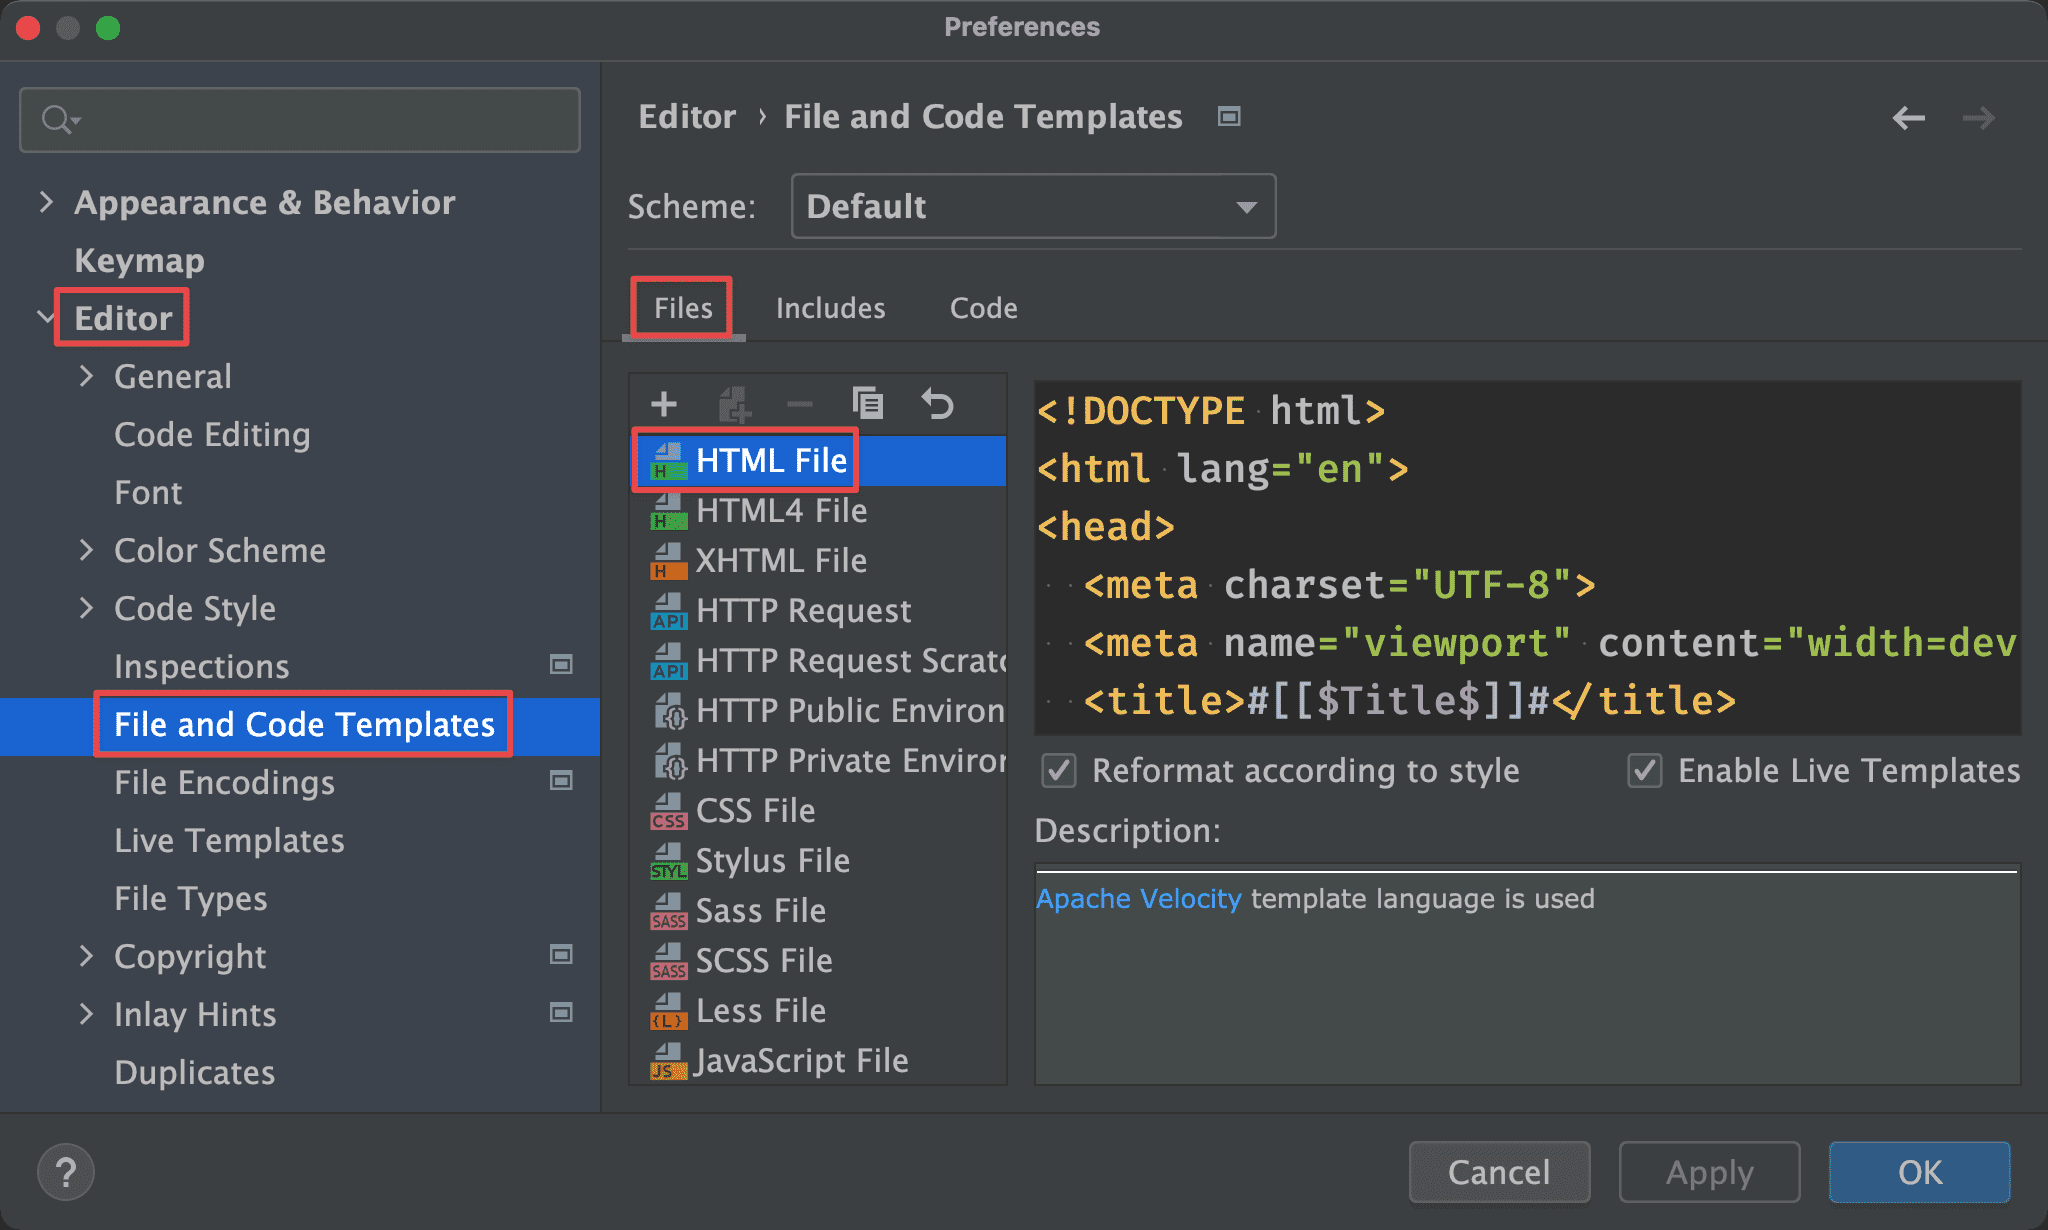Select JavaScript File template in list
The height and width of the screenshot is (1230, 2048).
[801, 1060]
